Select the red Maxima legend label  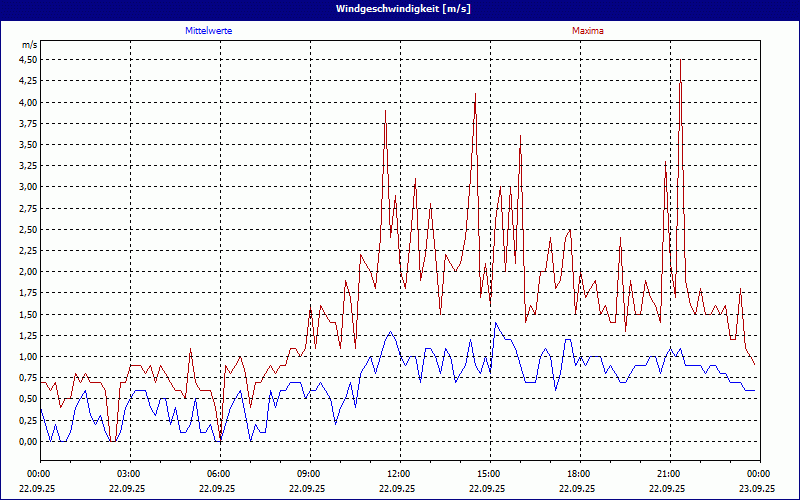click(x=587, y=31)
